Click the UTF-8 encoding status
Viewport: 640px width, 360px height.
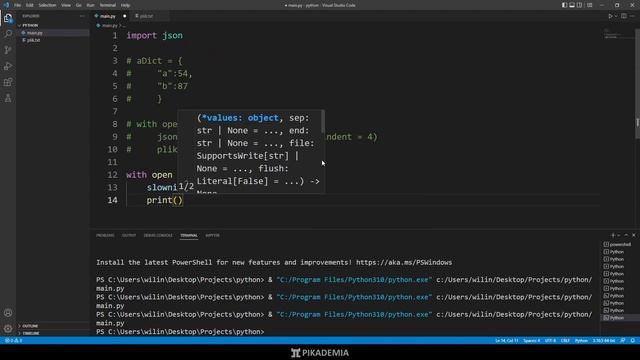pyautogui.click(x=550, y=340)
